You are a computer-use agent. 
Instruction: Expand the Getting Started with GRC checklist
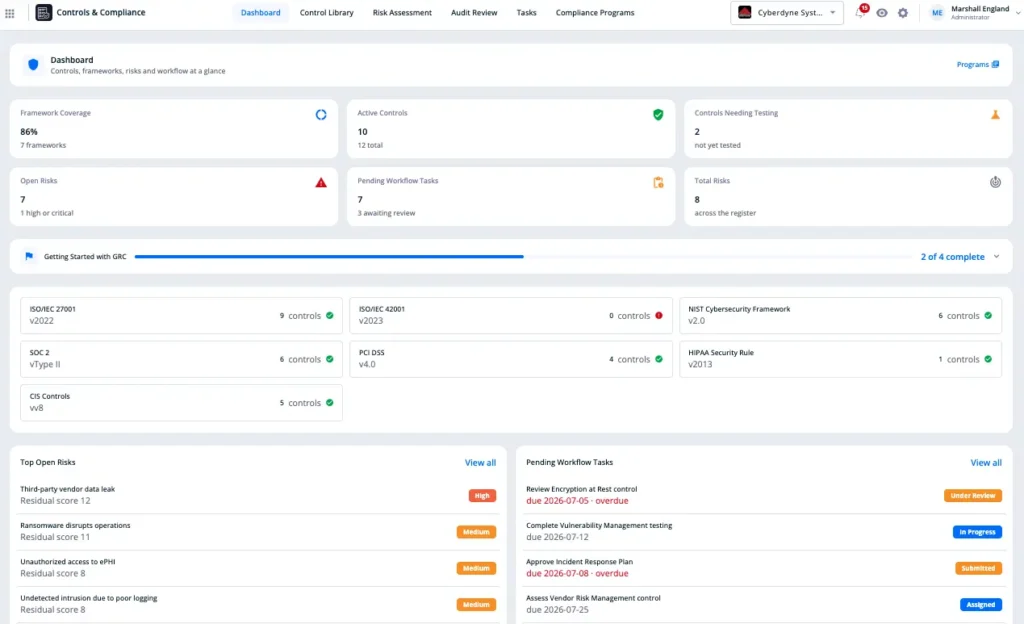tap(997, 257)
